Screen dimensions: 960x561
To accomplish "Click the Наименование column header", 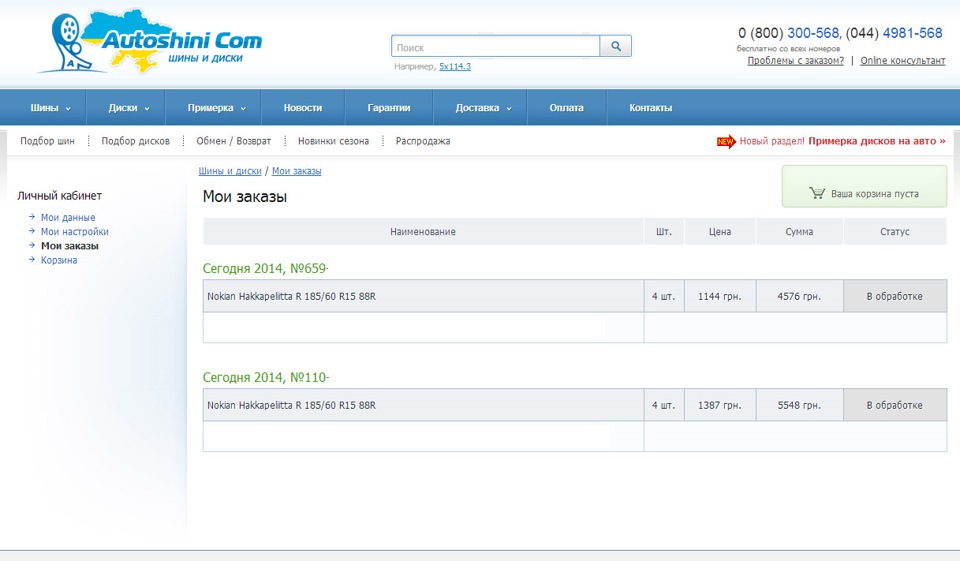I will coord(423,232).
